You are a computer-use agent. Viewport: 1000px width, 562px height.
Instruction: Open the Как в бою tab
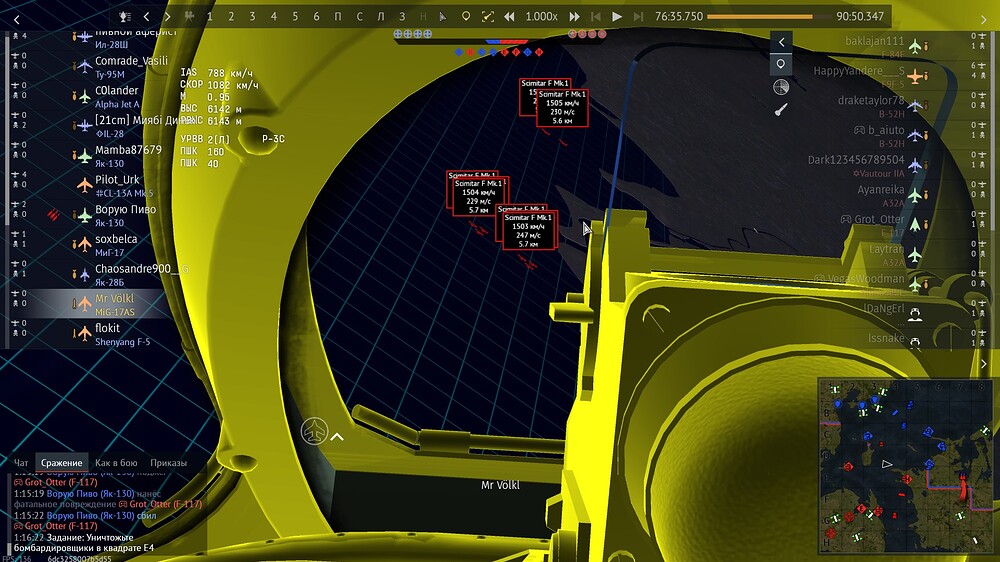[116, 462]
